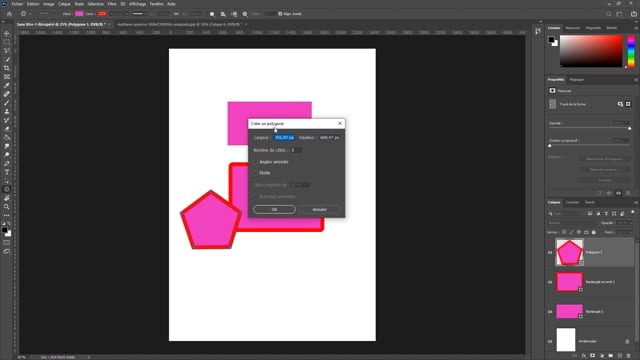Click the Hauteur input field
This screenshot has width=640, height=360.
click(329, 138)
